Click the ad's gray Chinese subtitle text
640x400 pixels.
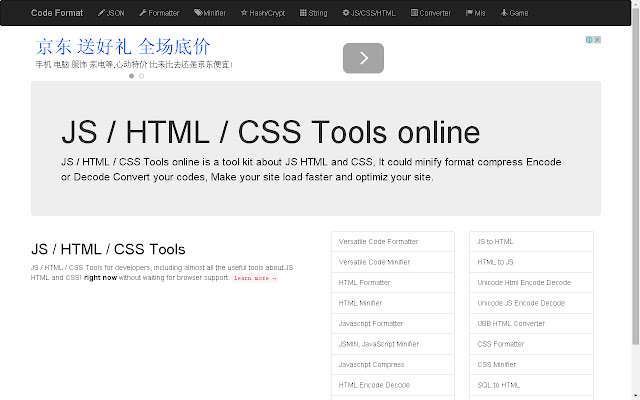click(x=134, y=64)
